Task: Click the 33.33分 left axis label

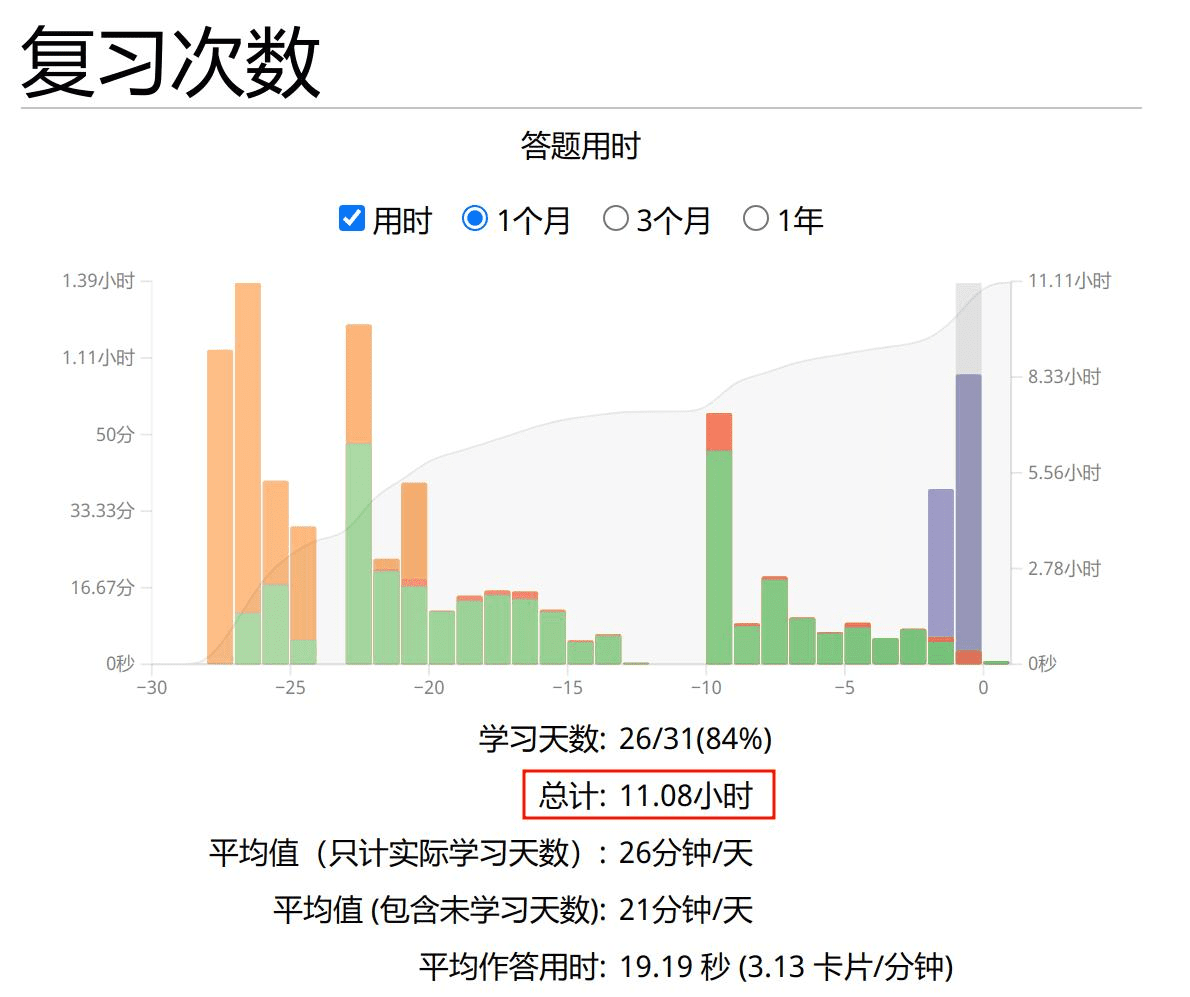Action: (x=102, y=511)
